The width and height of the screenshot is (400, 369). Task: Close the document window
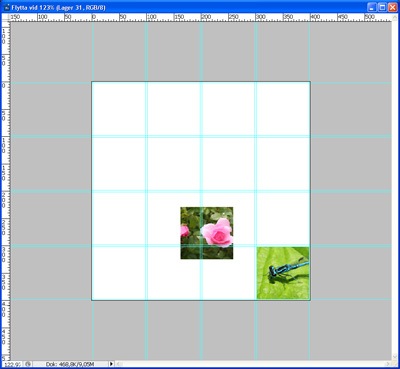[x=392, y=7]
